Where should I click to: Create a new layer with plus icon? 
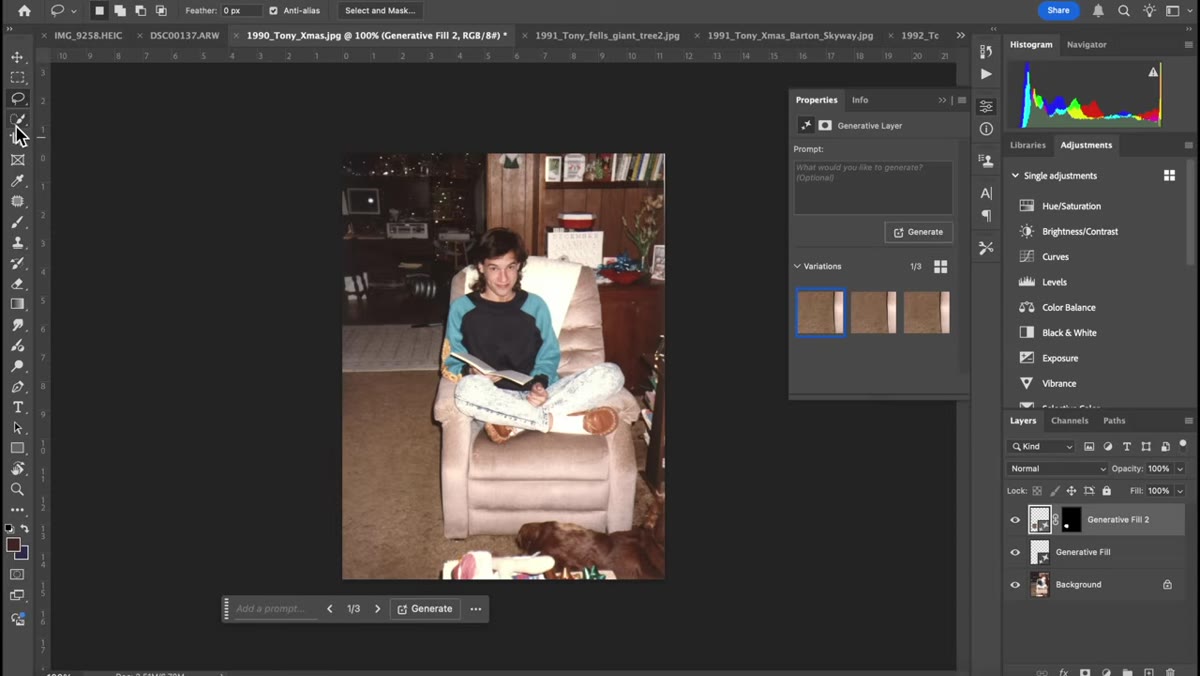[1149, 672]
